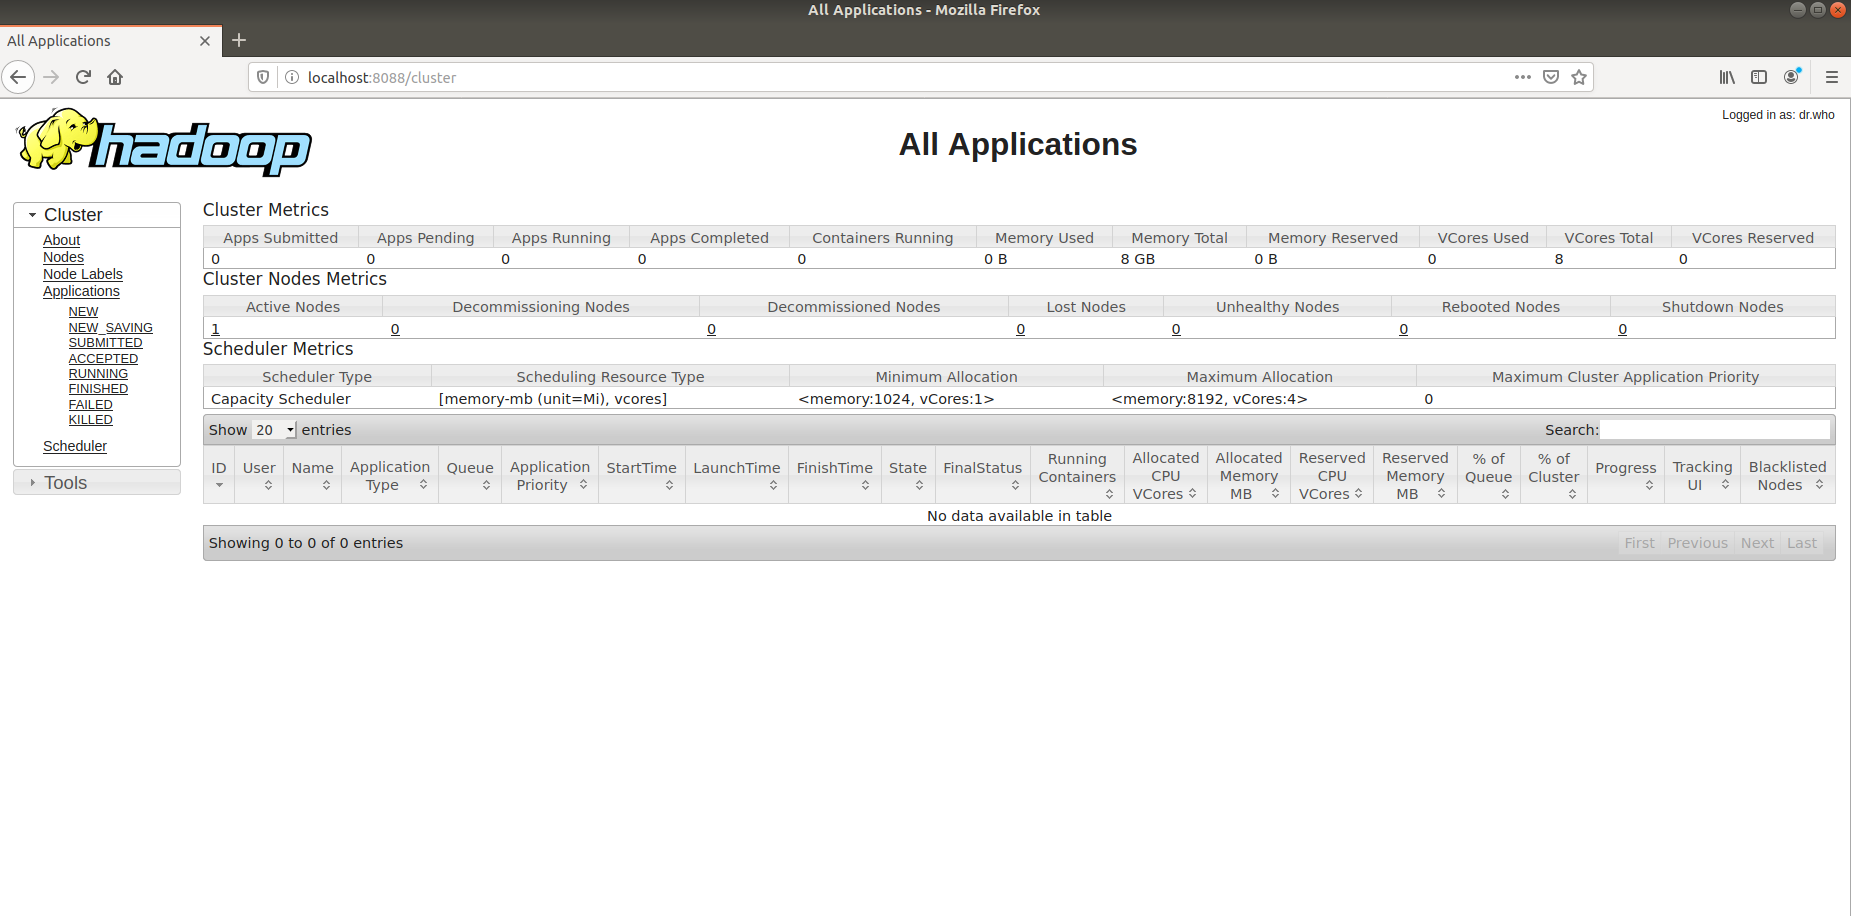
Task: Open the Applications link in the sidebar
Action: pos(81,291)
